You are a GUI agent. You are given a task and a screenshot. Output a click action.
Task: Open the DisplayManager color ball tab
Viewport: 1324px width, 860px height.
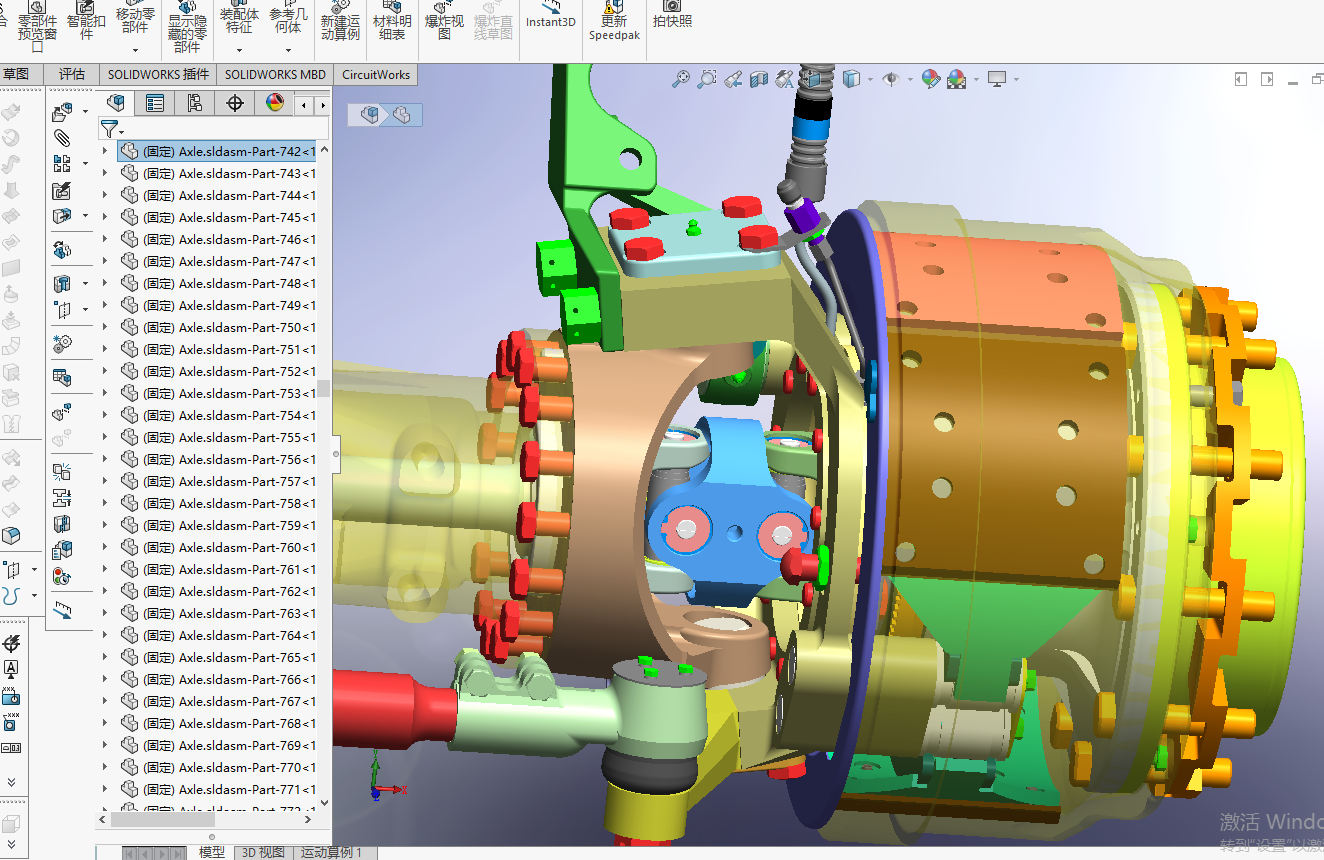pyautogui.click(x=275, y=103)
